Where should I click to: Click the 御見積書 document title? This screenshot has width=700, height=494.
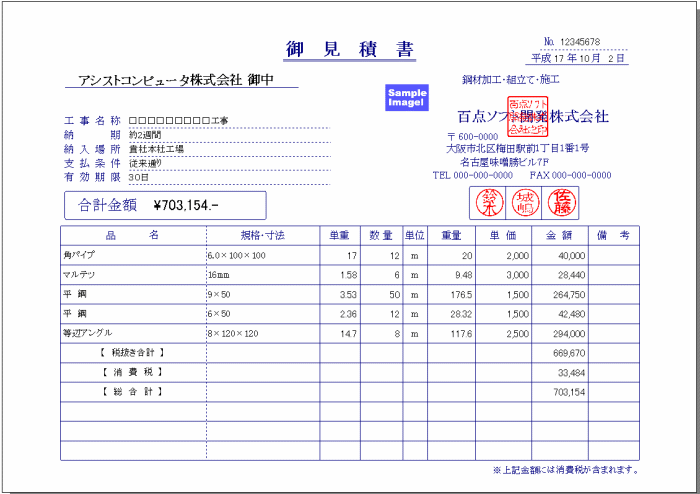[x=350, y=49]
